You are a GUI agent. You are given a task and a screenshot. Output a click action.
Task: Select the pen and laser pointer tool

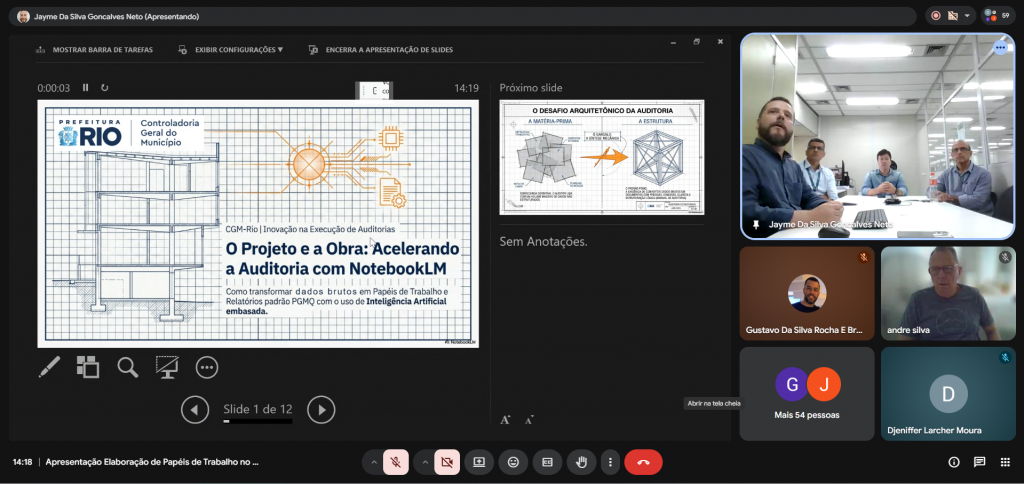(49, 367)
